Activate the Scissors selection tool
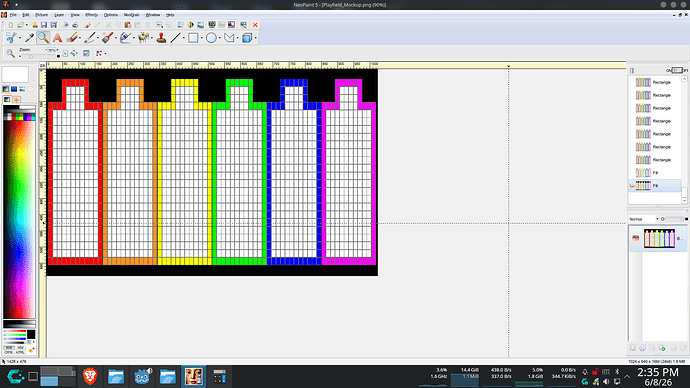Viewport: 690px width, 388px height. coord(11,38)
